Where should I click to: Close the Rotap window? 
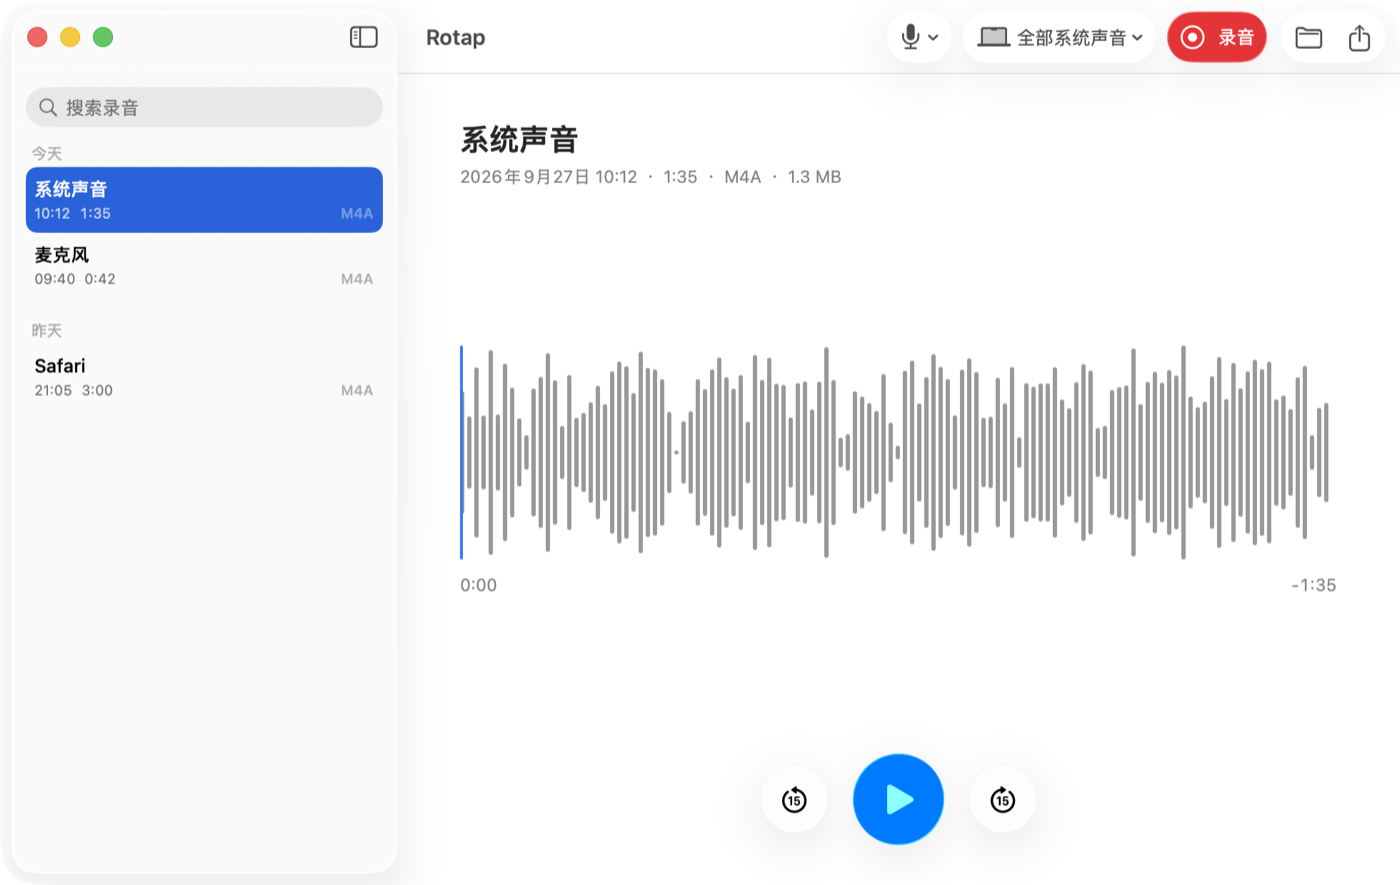click(x=37, y=37)
